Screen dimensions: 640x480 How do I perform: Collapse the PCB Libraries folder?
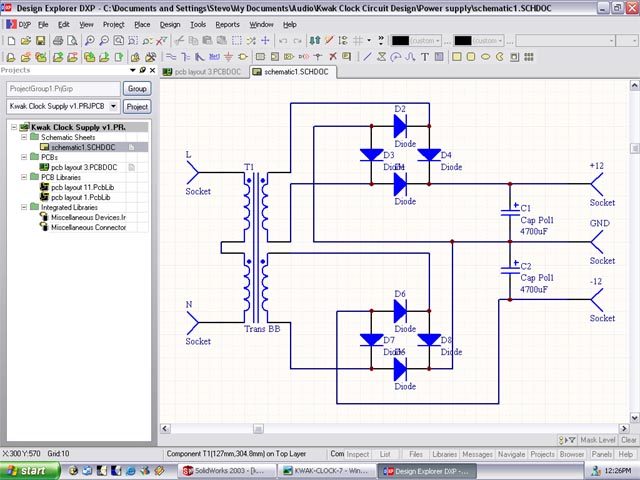tap(24, 177)
